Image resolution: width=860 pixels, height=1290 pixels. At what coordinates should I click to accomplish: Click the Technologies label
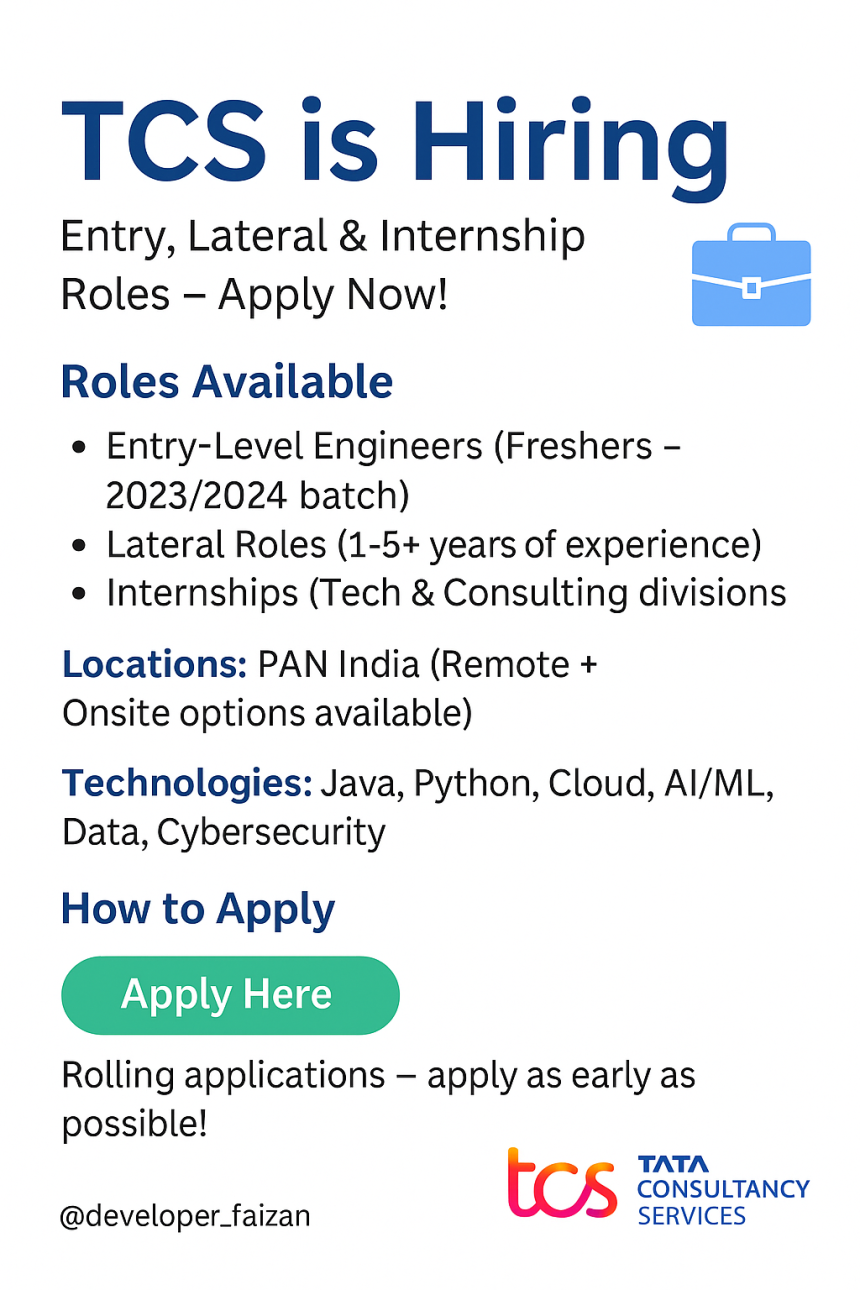pyautogui.click(x=188, y=783)
